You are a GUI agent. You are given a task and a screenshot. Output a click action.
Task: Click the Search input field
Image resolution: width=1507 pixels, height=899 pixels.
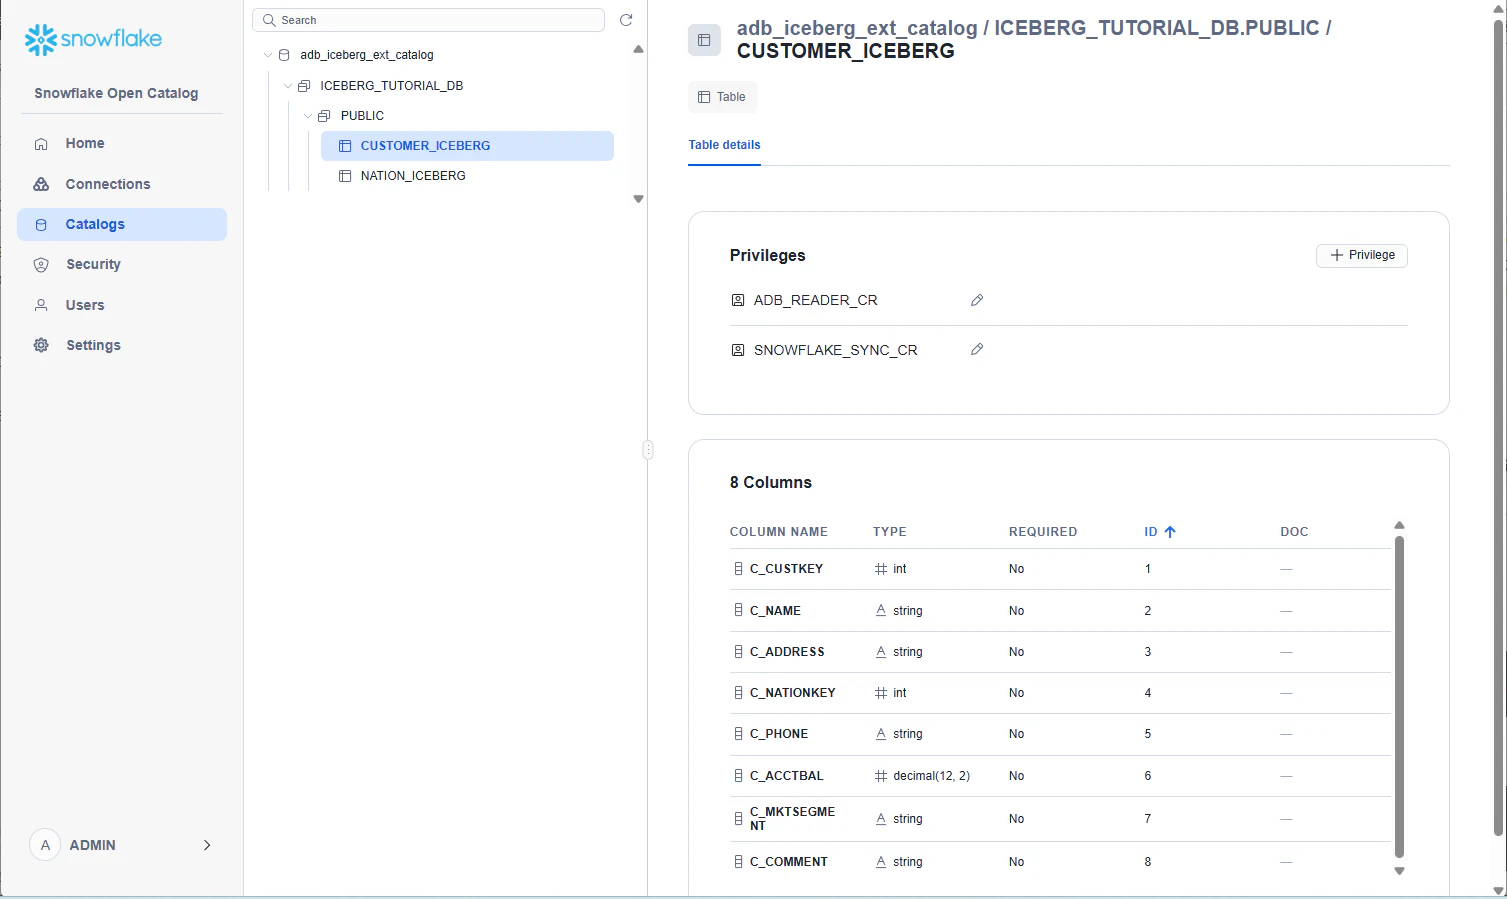[x=428, y=20]
